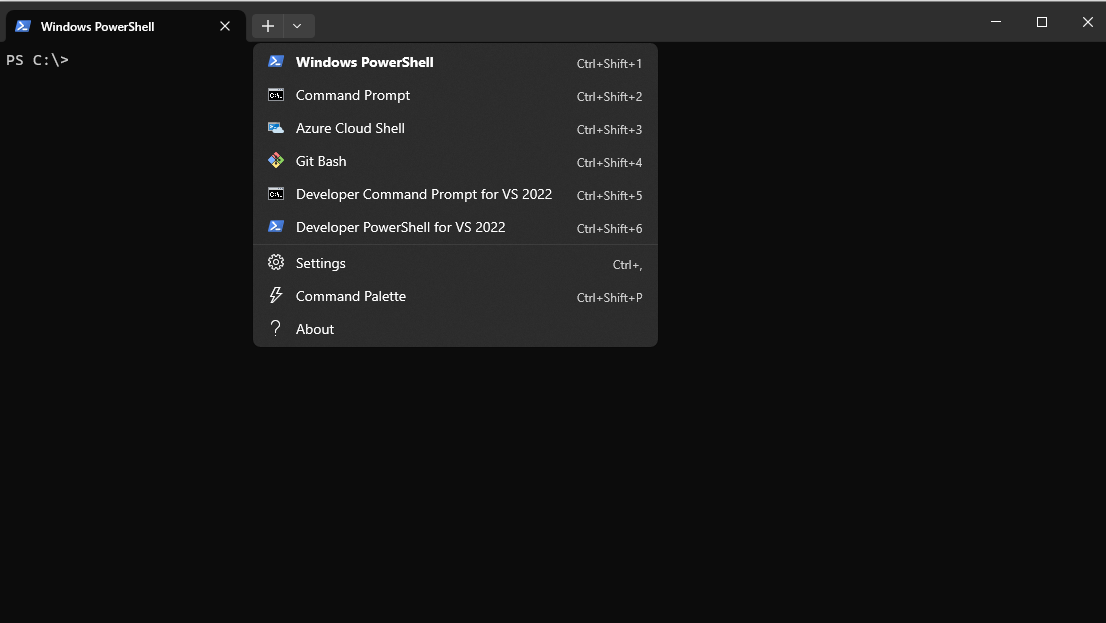Select the Windows PowerShell tab

[100, 26]
